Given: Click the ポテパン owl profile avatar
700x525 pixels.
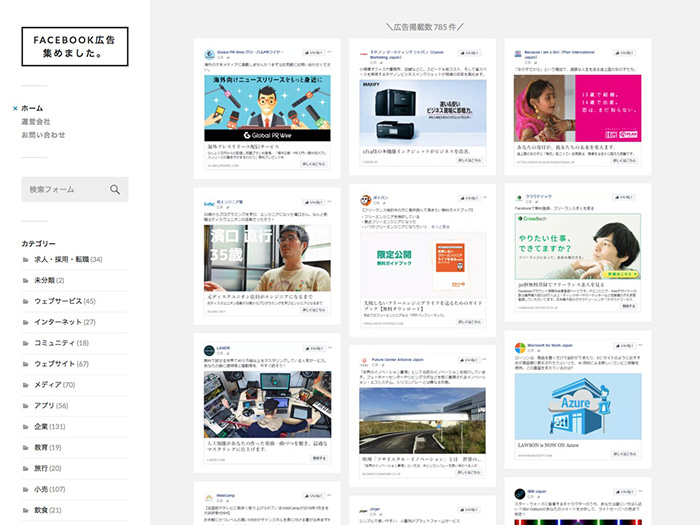Looking at the screenshot, I should click(366, 200).
